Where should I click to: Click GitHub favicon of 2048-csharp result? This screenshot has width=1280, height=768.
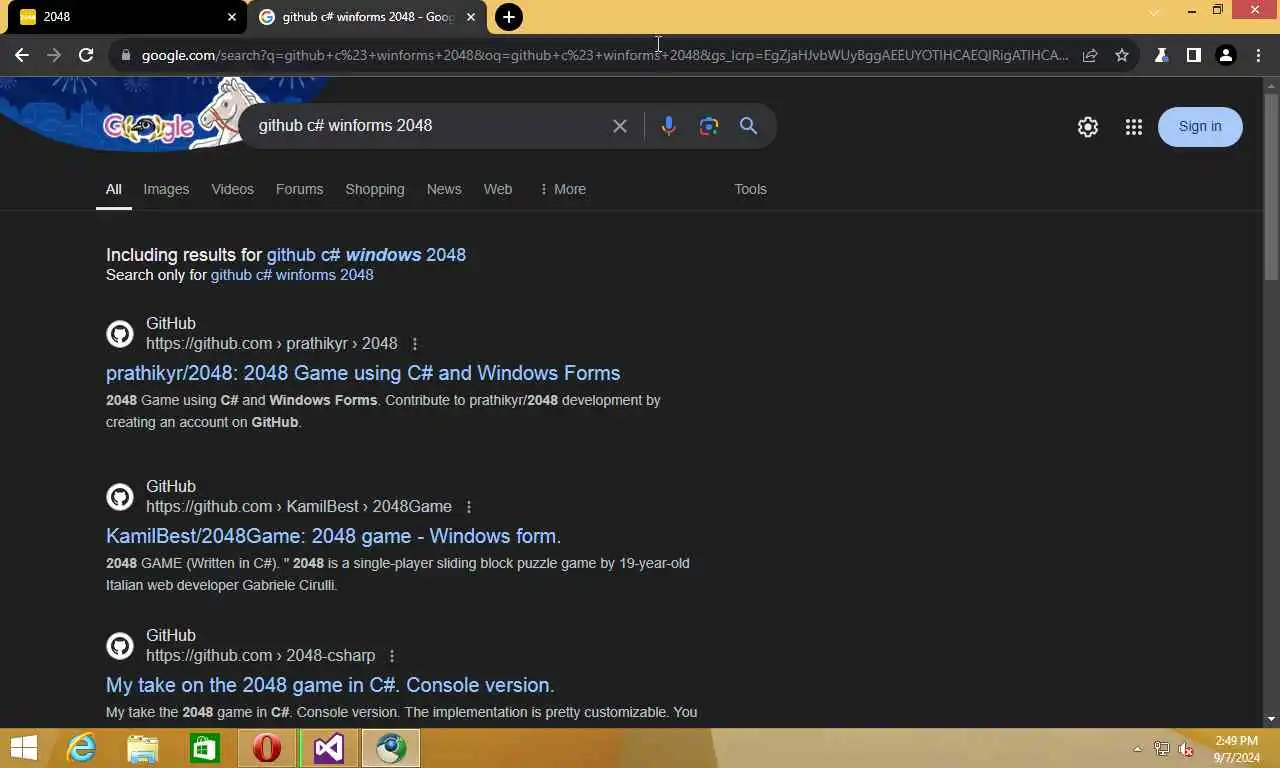[120, 646]
